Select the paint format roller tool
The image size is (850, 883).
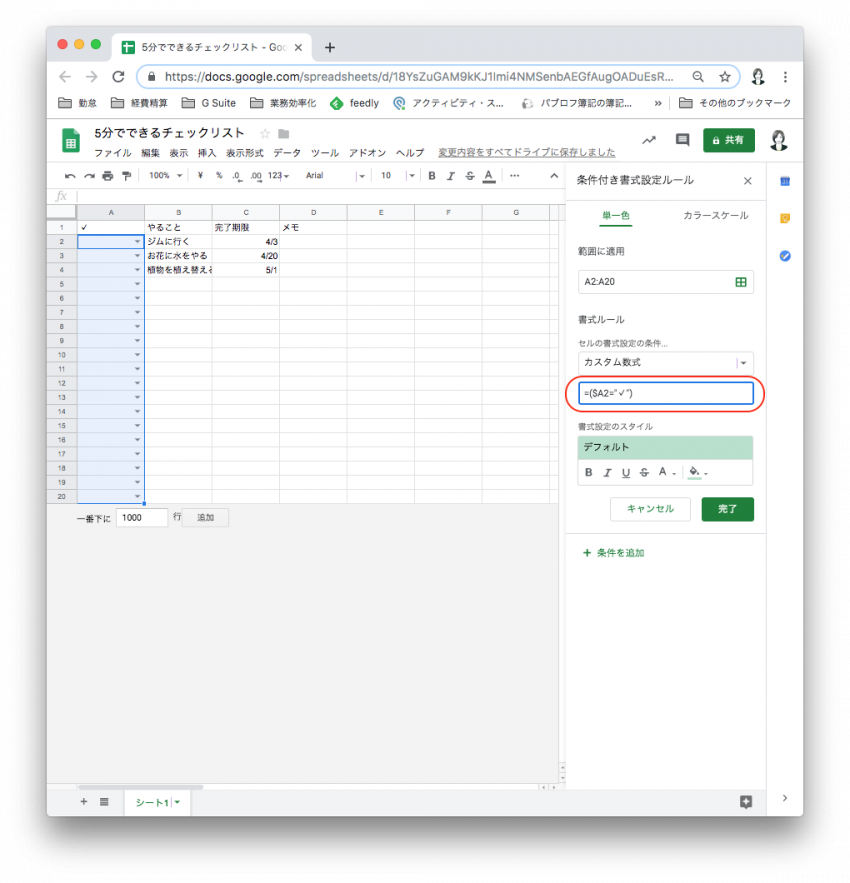(x=126, y=176)
